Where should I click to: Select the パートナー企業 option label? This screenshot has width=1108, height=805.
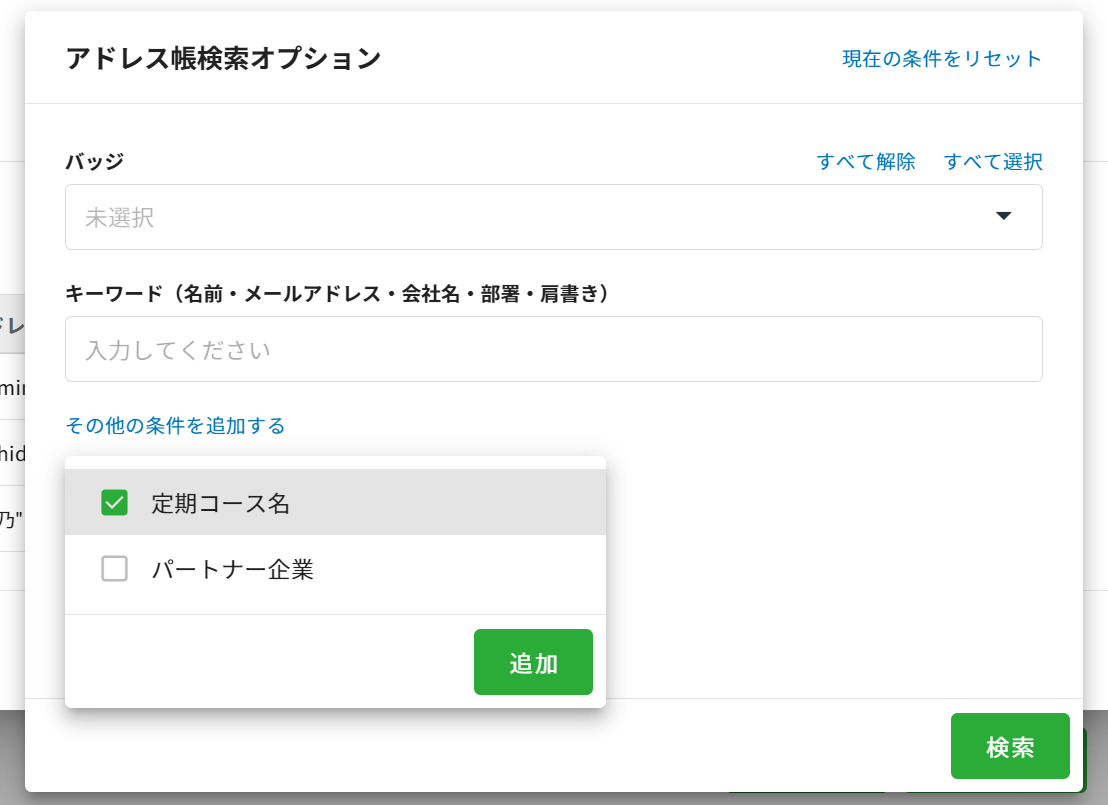click(233, 570)
